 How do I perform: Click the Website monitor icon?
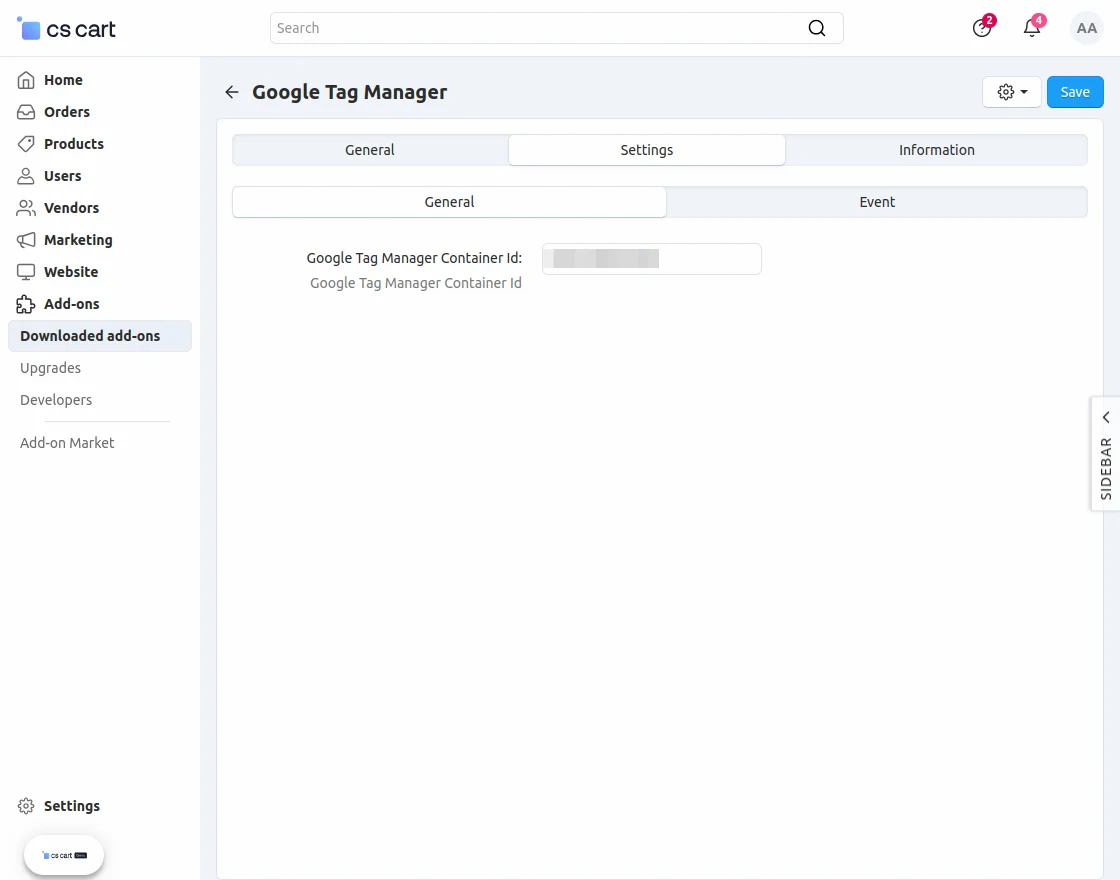[25, 272]
